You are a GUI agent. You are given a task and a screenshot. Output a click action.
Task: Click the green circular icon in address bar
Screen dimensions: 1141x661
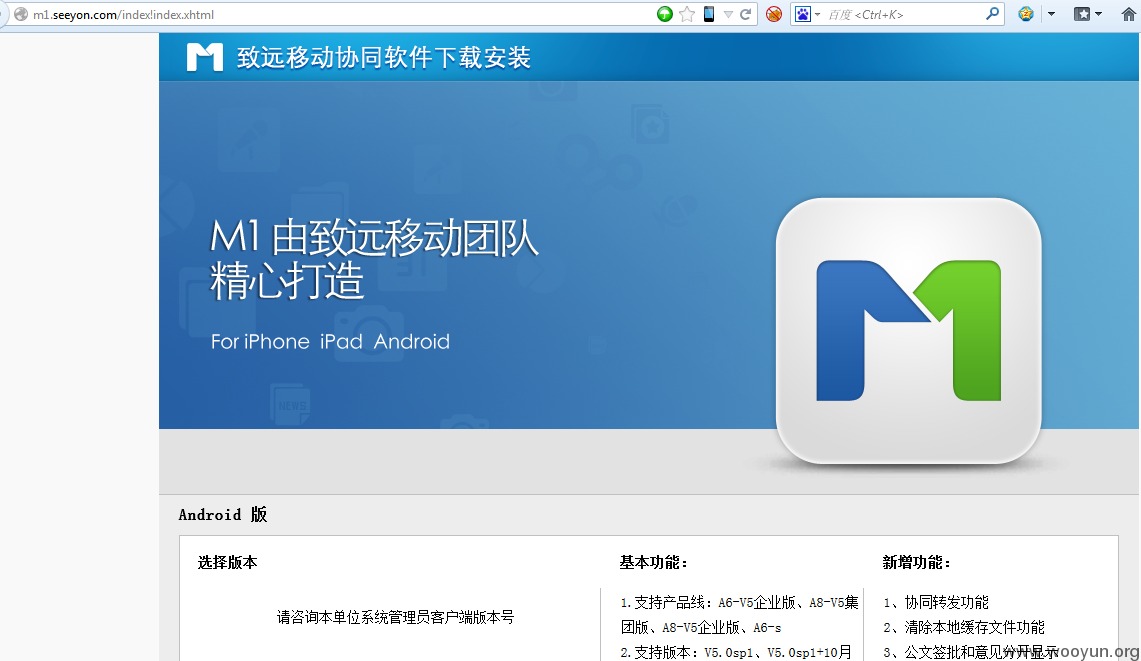click(x=664, y=14)
